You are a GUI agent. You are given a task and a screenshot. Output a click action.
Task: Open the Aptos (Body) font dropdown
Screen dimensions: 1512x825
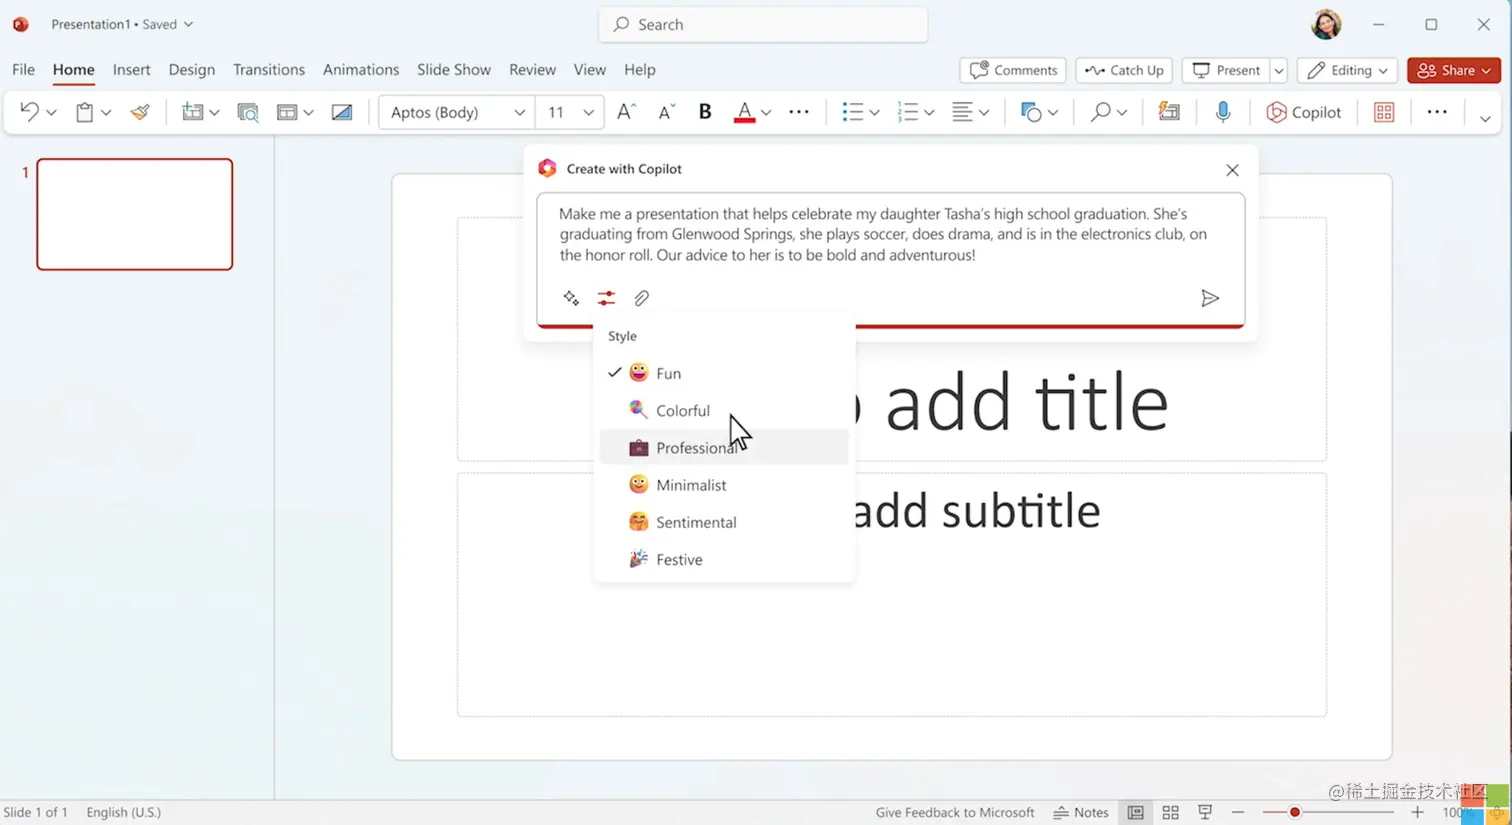point(519,113)
